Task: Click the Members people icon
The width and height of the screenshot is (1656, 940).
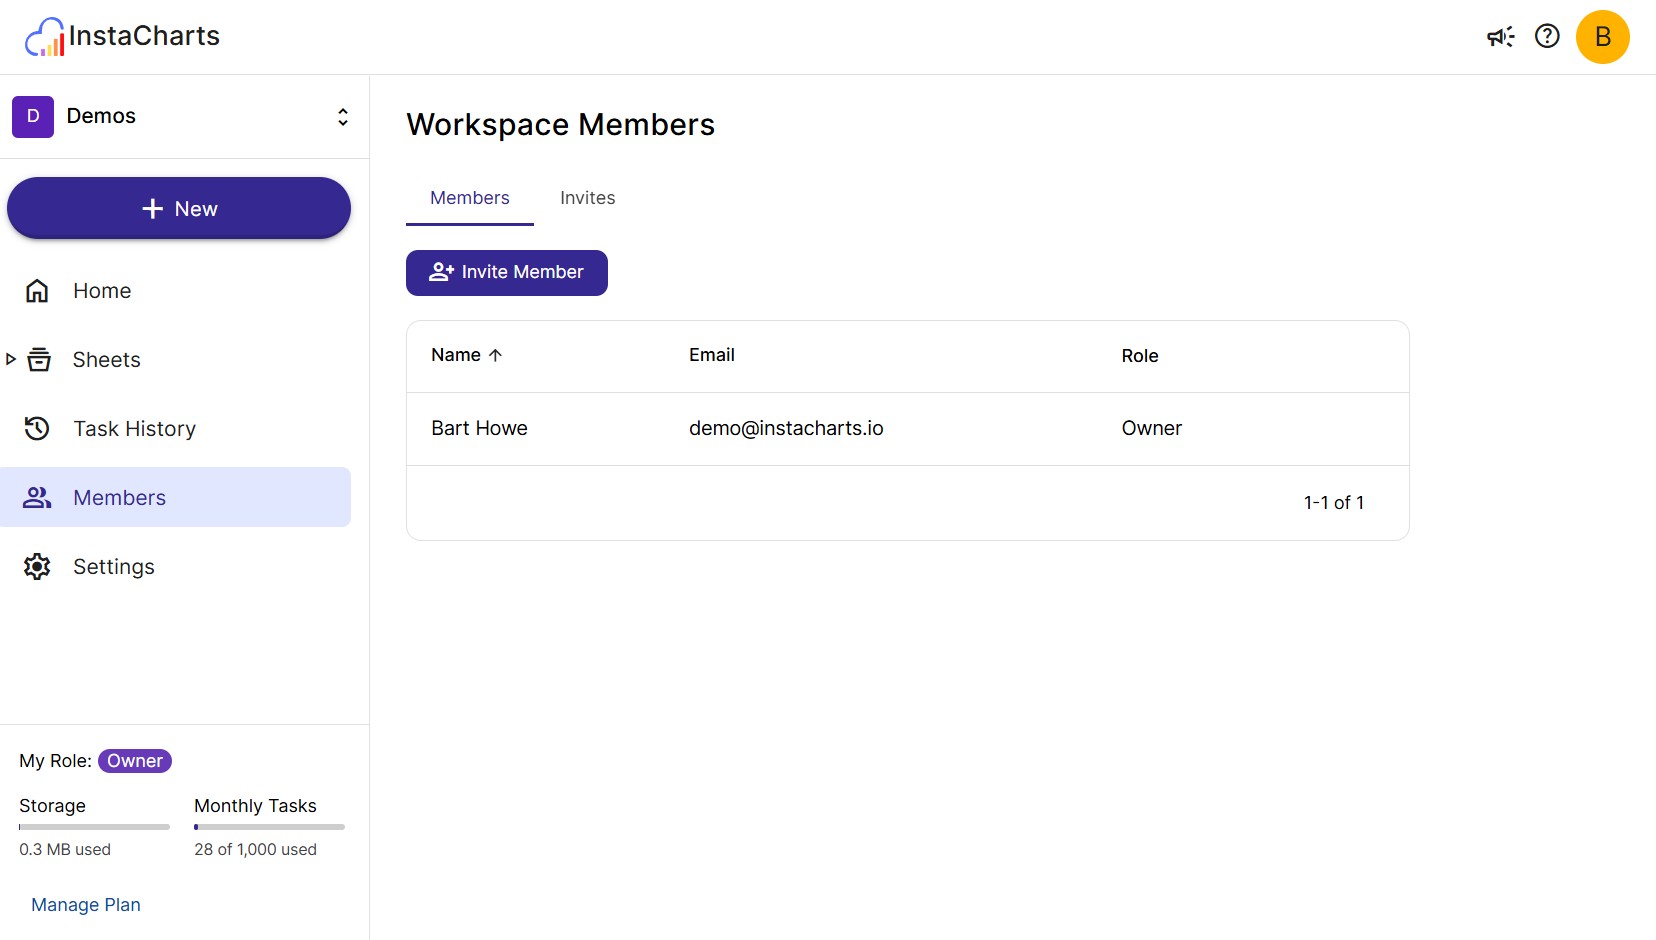Action: 37,497
